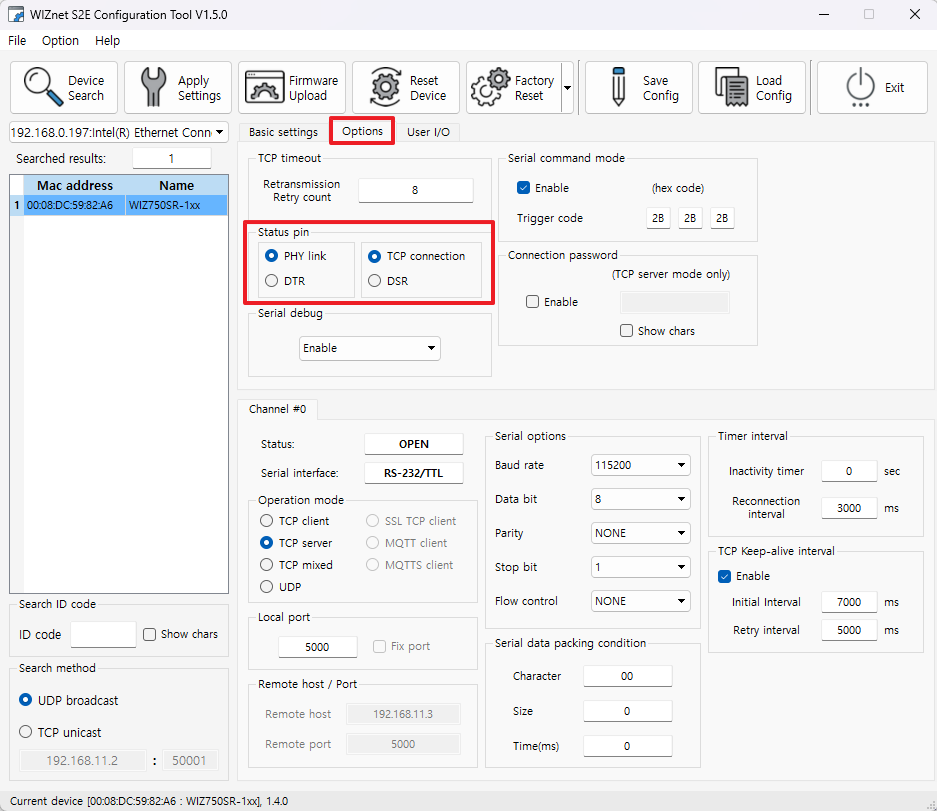The image size is (937, 811).
Task: Toggle Show chars under Connection password
Action: click(x=657, y=330)
